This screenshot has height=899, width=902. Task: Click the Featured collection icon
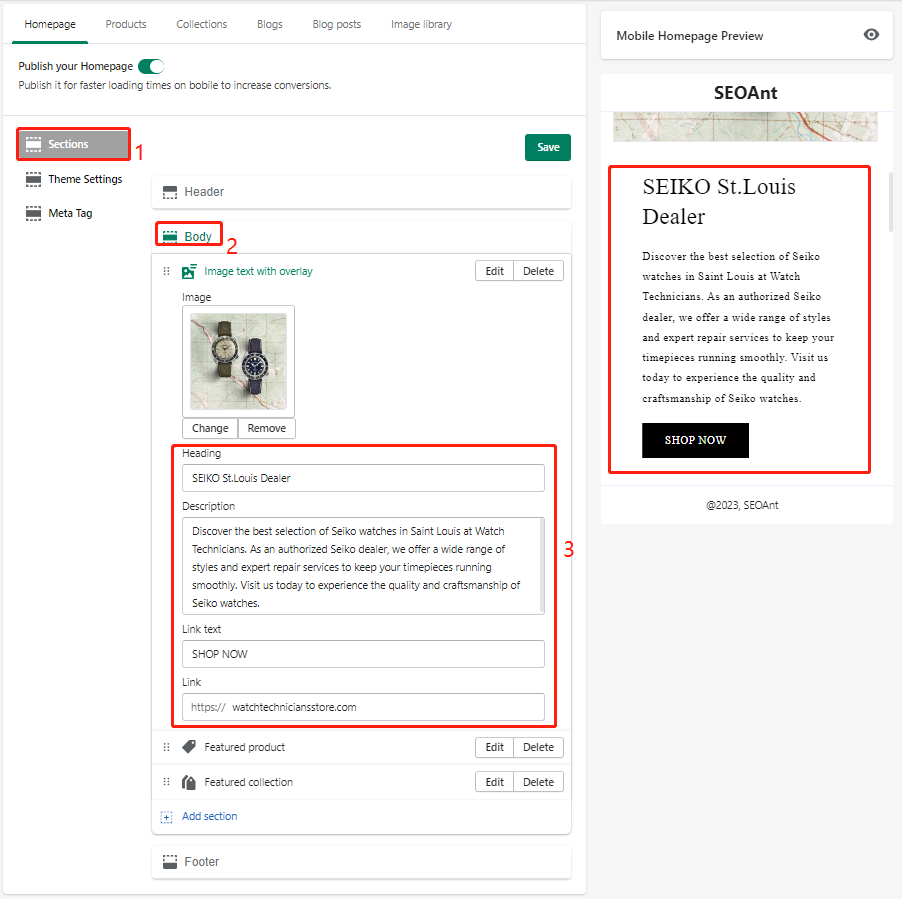click(x=189, y=782)
